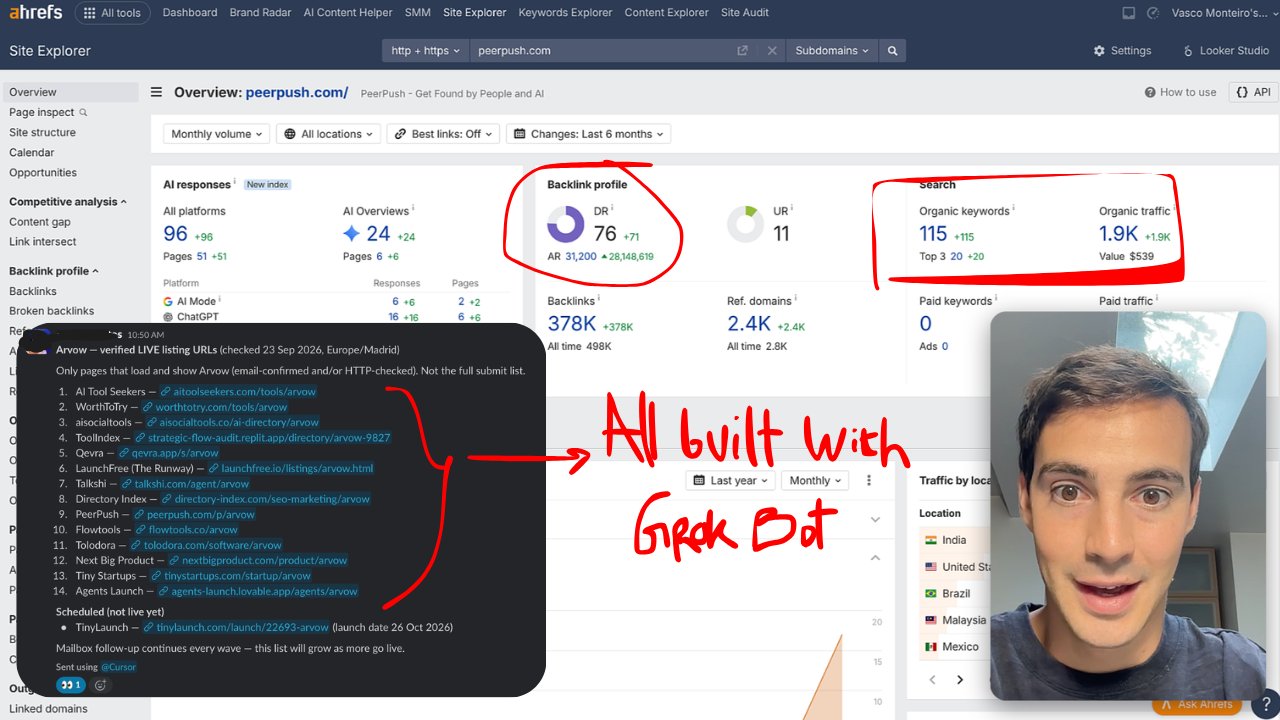The width and height of the screenshot is (1280, 720).
Task: Open the API curly-braces button
Action: (1253, 92)
